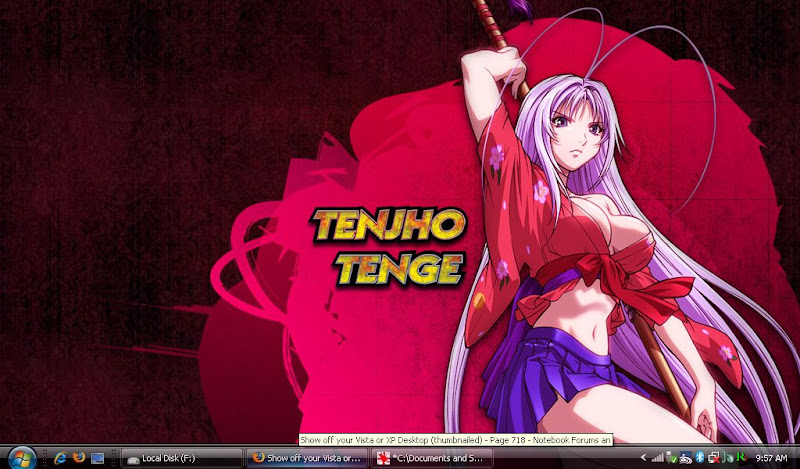Click the Show Desktop quick launch icon
This screenshot has height=469, width=800.
click(x=97, y=458)
